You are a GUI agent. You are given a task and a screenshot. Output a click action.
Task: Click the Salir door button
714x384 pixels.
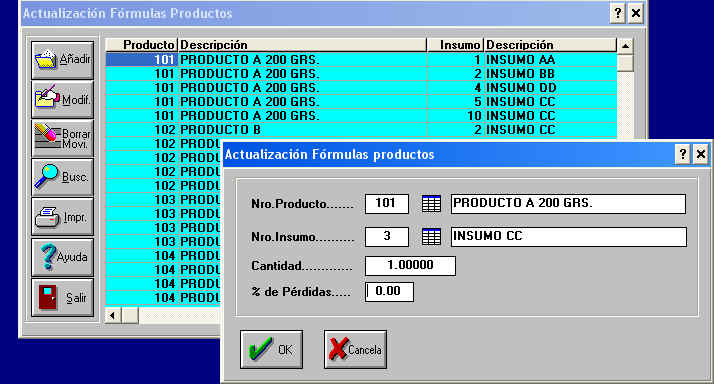click(x=62, y=297)
